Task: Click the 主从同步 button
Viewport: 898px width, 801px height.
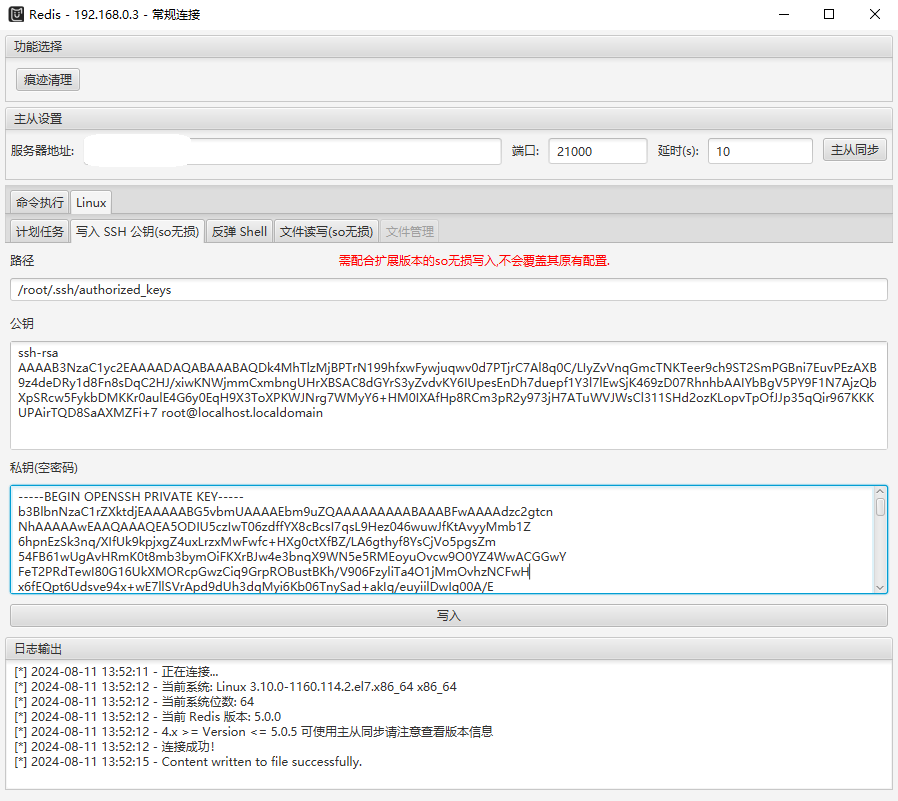Action: 854,150
